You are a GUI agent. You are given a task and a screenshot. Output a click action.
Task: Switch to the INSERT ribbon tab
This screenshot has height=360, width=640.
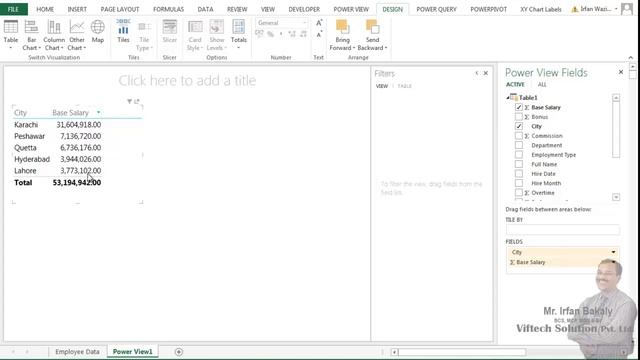tap(77, 9)
